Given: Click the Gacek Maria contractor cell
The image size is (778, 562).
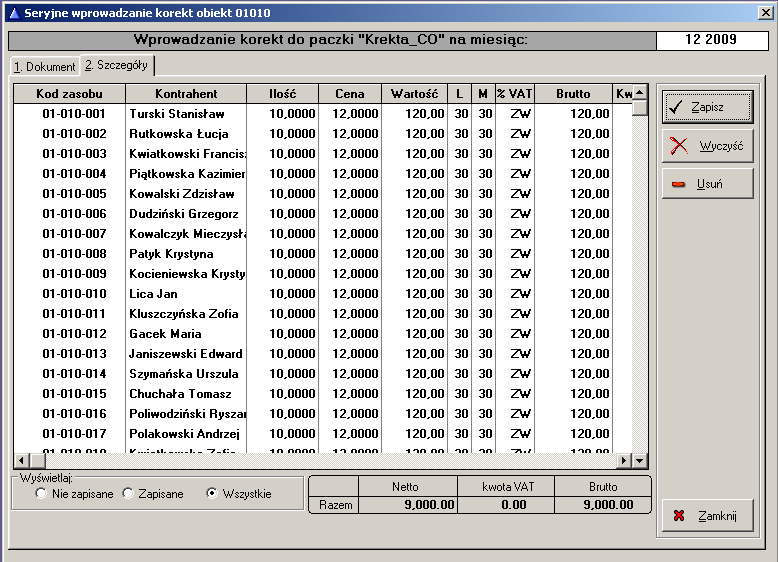Looking at the screenshot, I should 186,334.
